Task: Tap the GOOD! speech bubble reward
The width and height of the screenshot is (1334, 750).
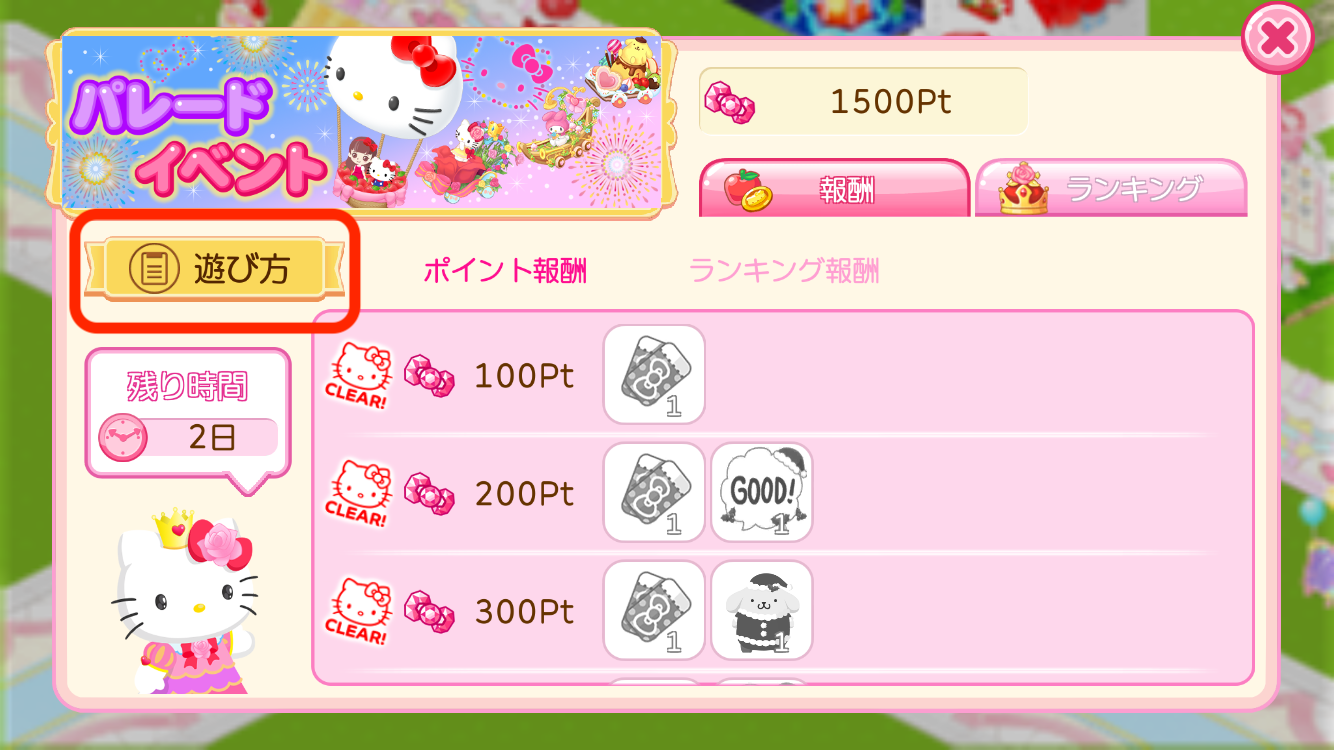Action: click(x=762, y=493)
